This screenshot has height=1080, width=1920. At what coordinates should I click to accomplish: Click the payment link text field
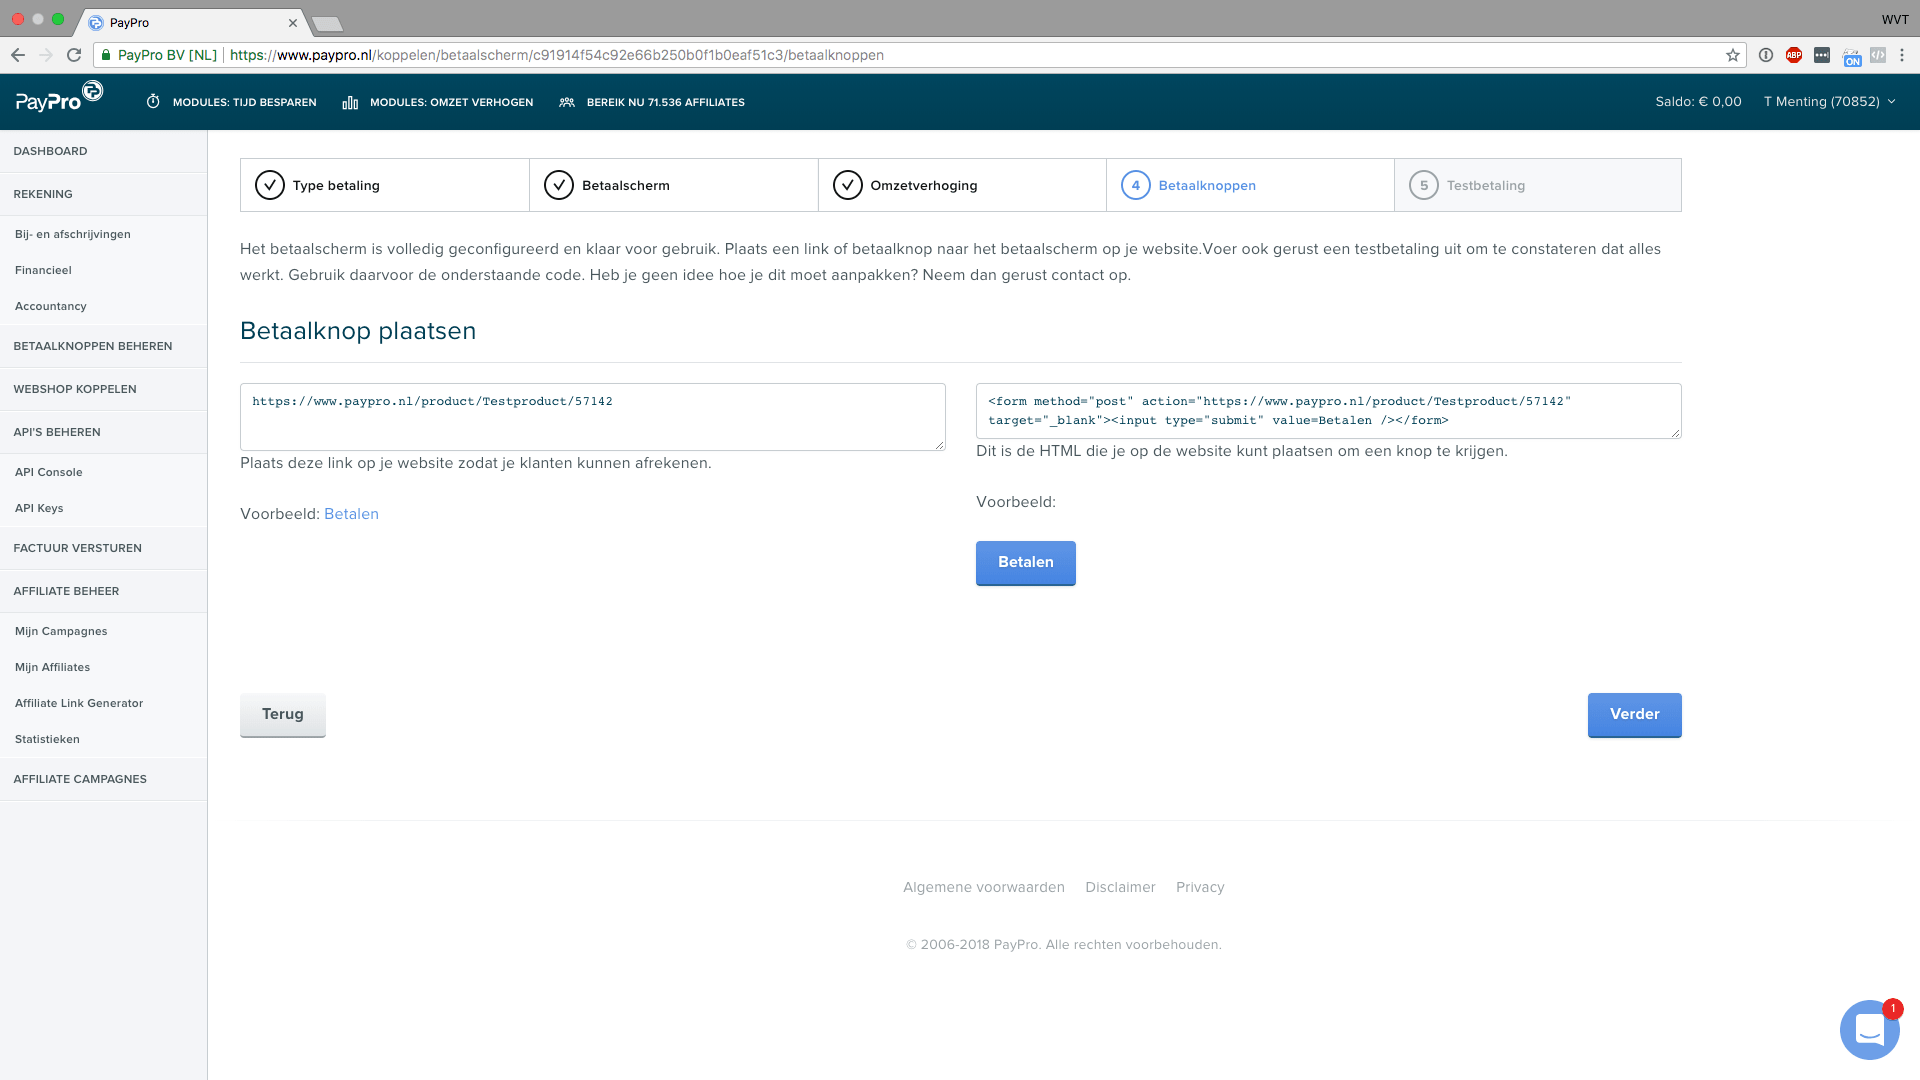(x=593, y=417)
